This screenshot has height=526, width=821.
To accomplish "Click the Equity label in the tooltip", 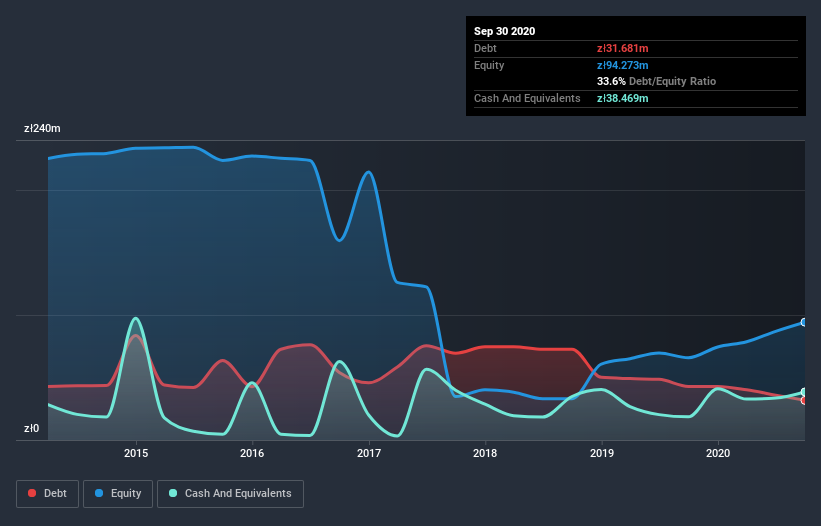I will 489,65.
